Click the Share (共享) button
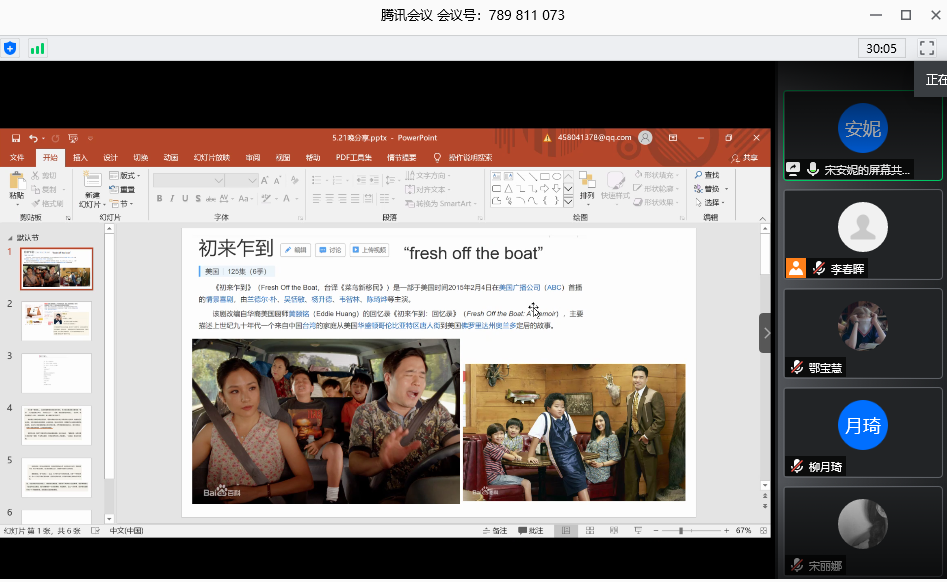The image size is (947, 582). click(745, 158)
